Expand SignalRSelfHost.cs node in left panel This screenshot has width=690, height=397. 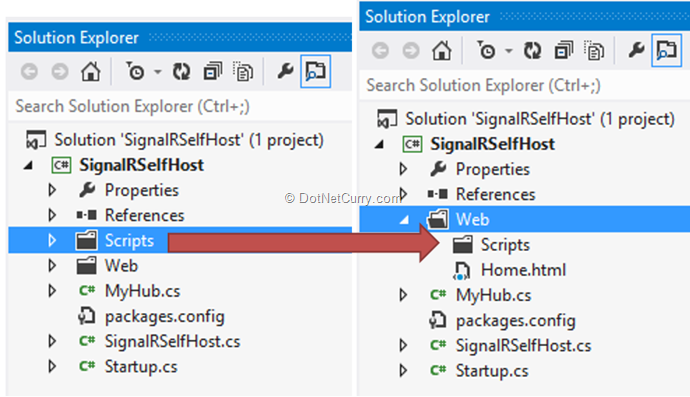point(52,342)
